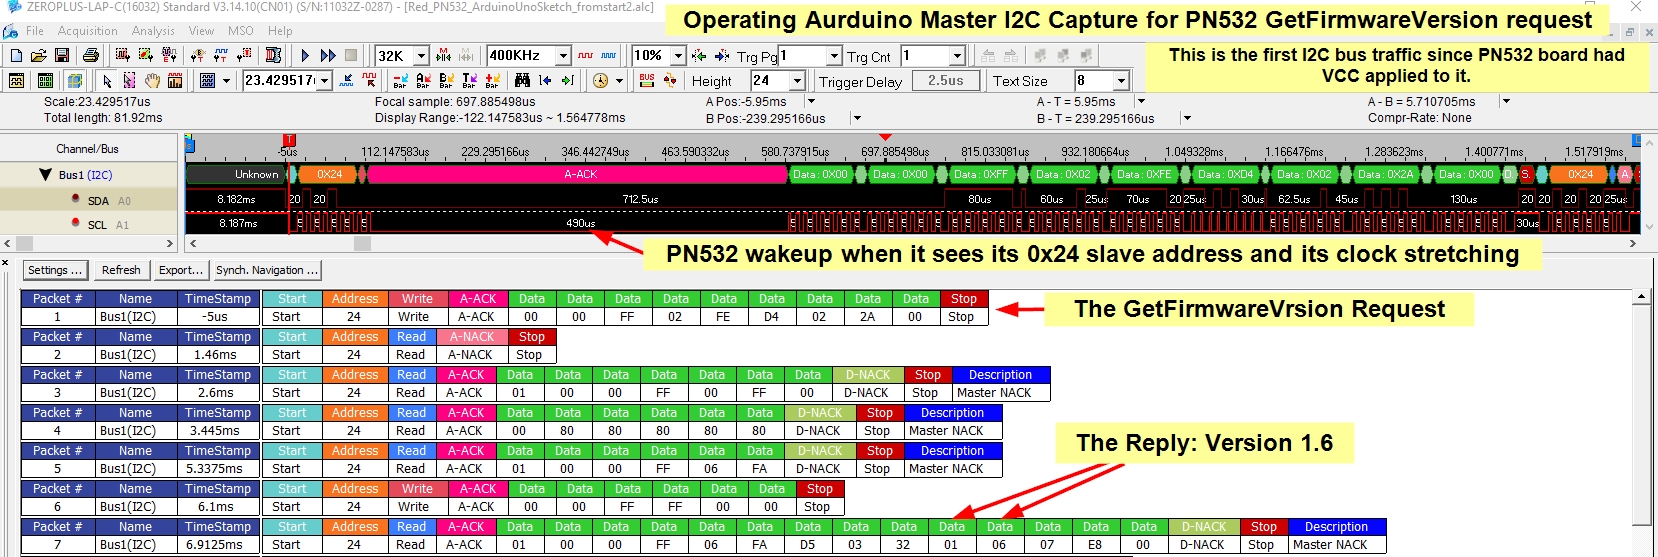Screen dimensions: 1658x557
Task: Open a saved capture file with the folder icon
Action: pyautogui.click(x=39, y=55)
